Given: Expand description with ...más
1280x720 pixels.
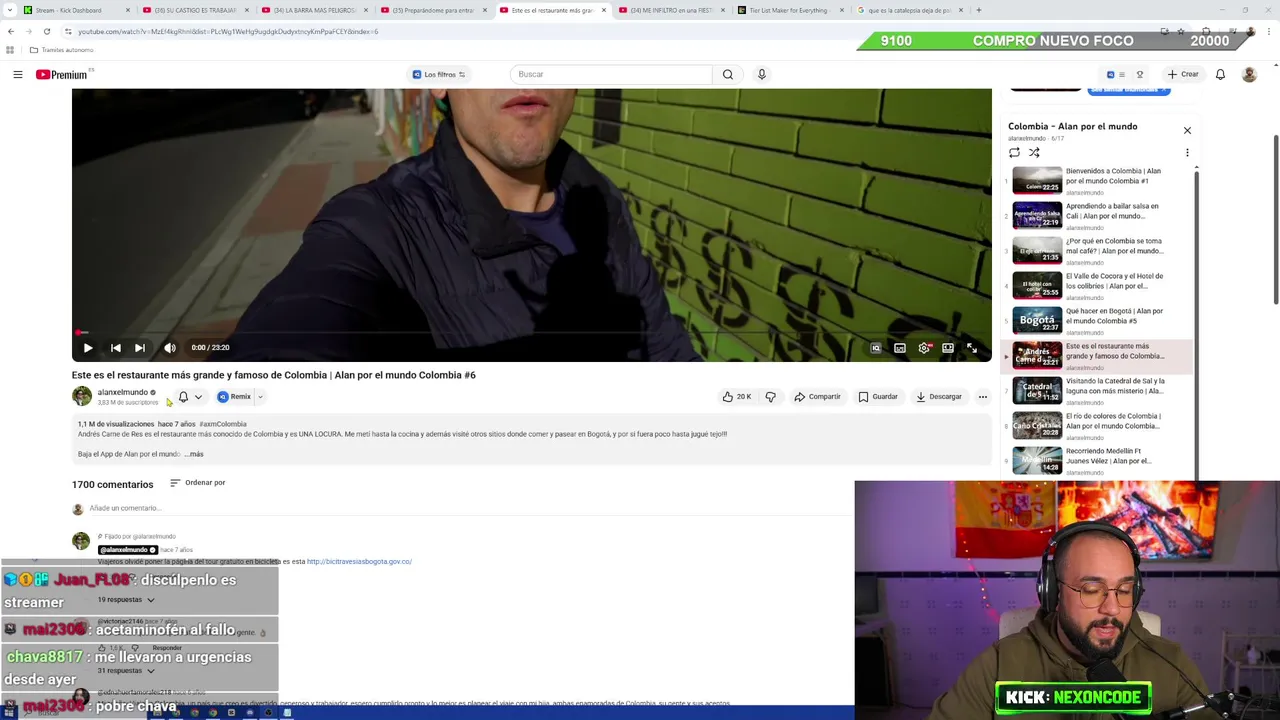Looking at the screenshot, I should coord(194,454).
